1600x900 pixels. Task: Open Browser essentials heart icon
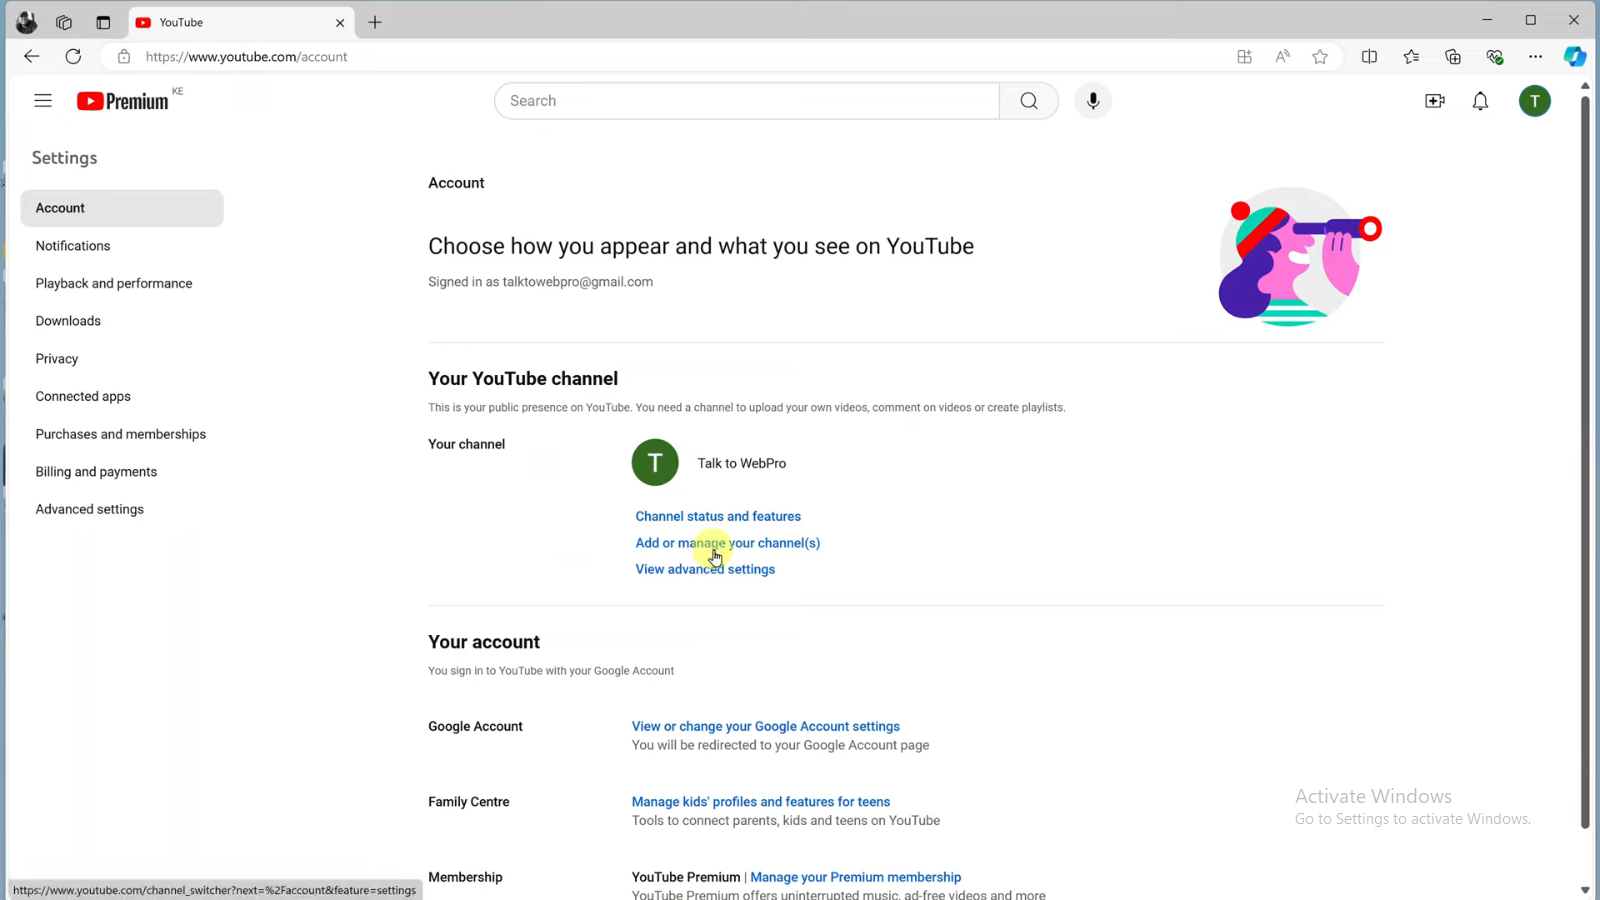(1495, 57)
